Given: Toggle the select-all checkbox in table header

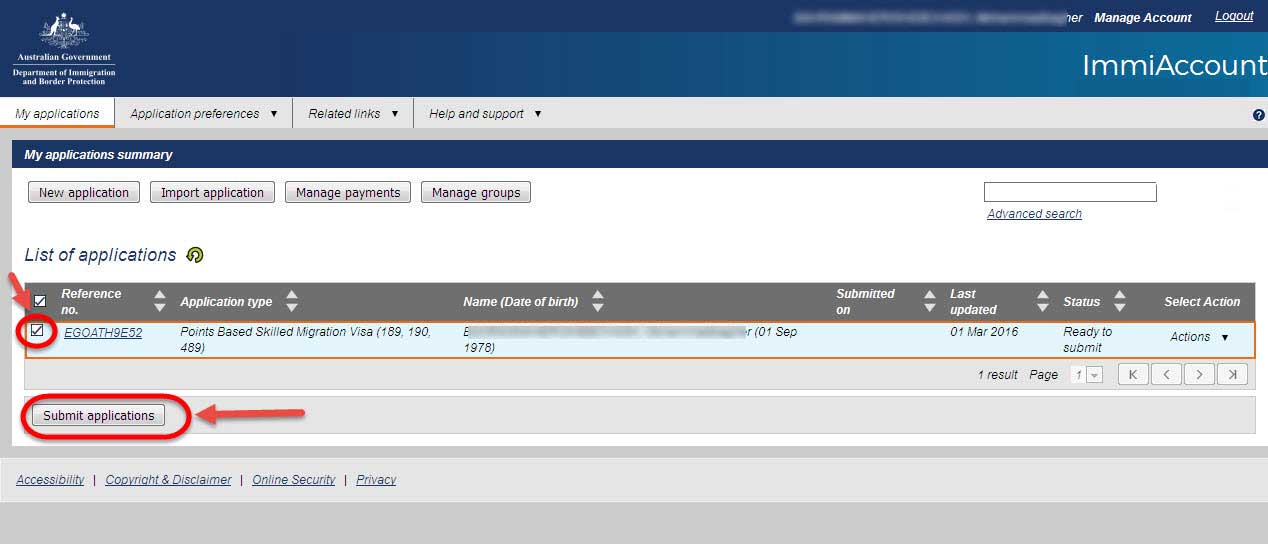Looking at the screenshot, I should [40, 301].
